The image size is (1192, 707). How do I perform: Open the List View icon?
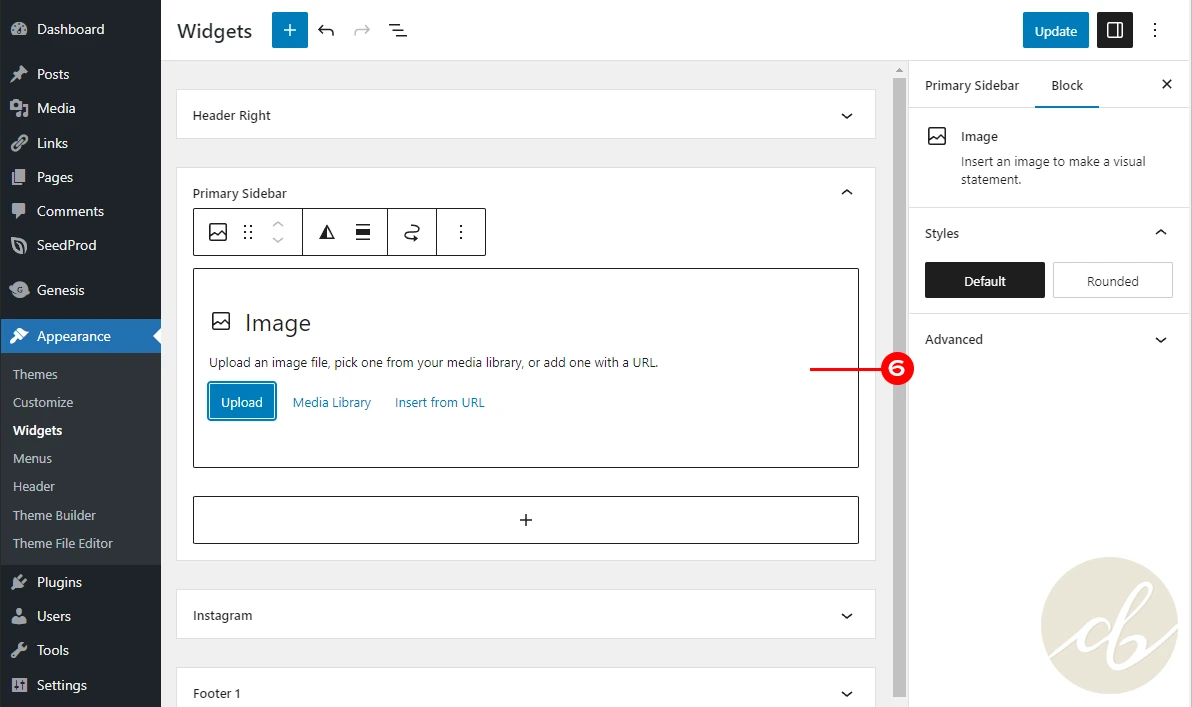click(x=398, y=30)
